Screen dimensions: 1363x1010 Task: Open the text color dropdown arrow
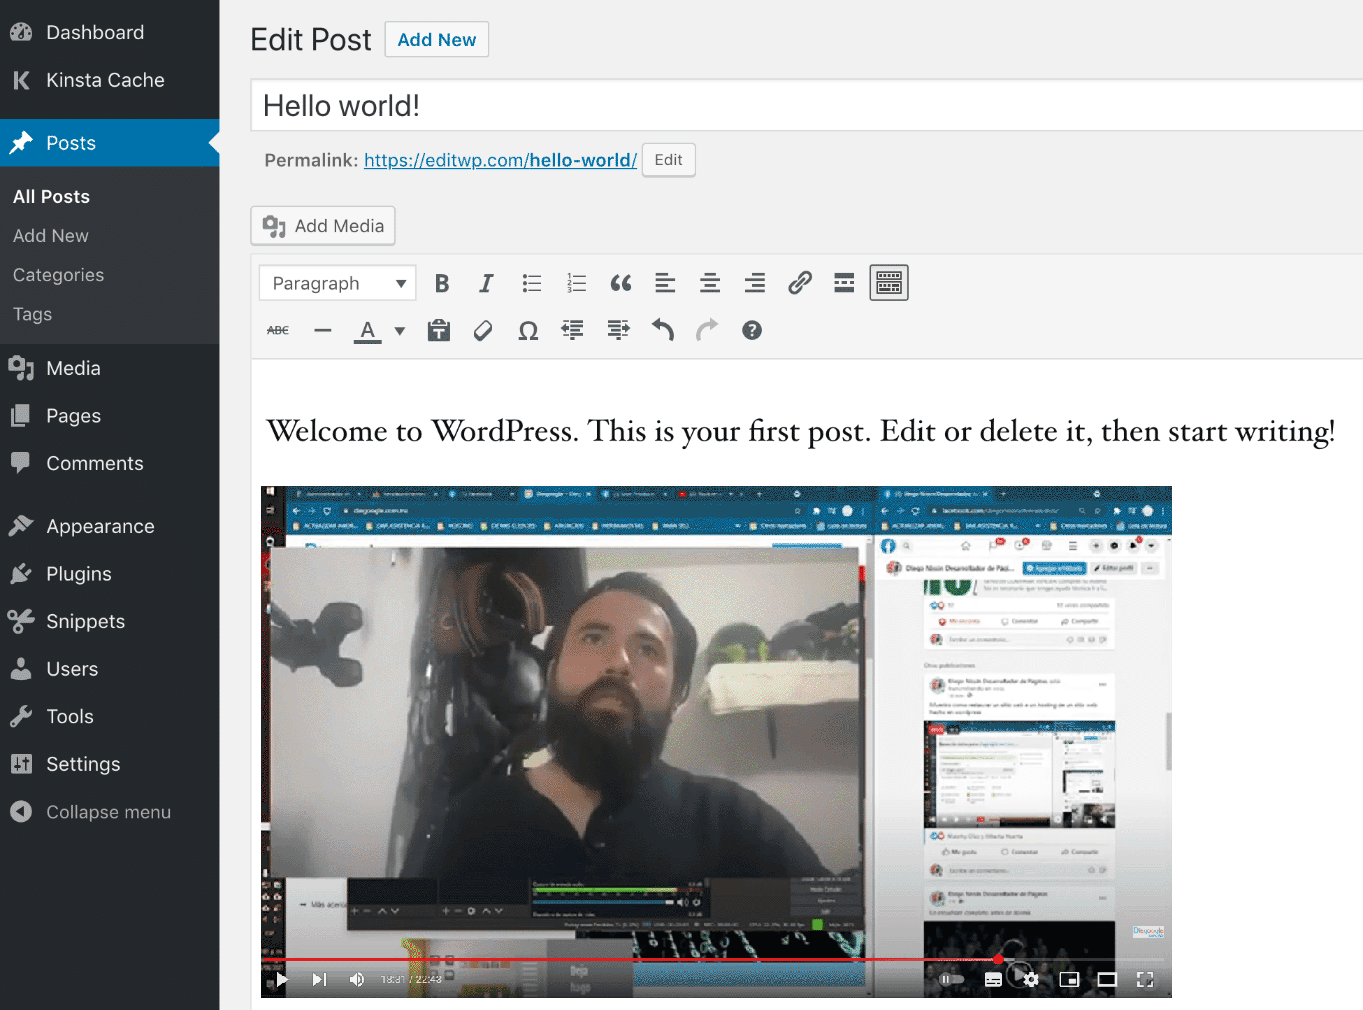coord(400,330)
